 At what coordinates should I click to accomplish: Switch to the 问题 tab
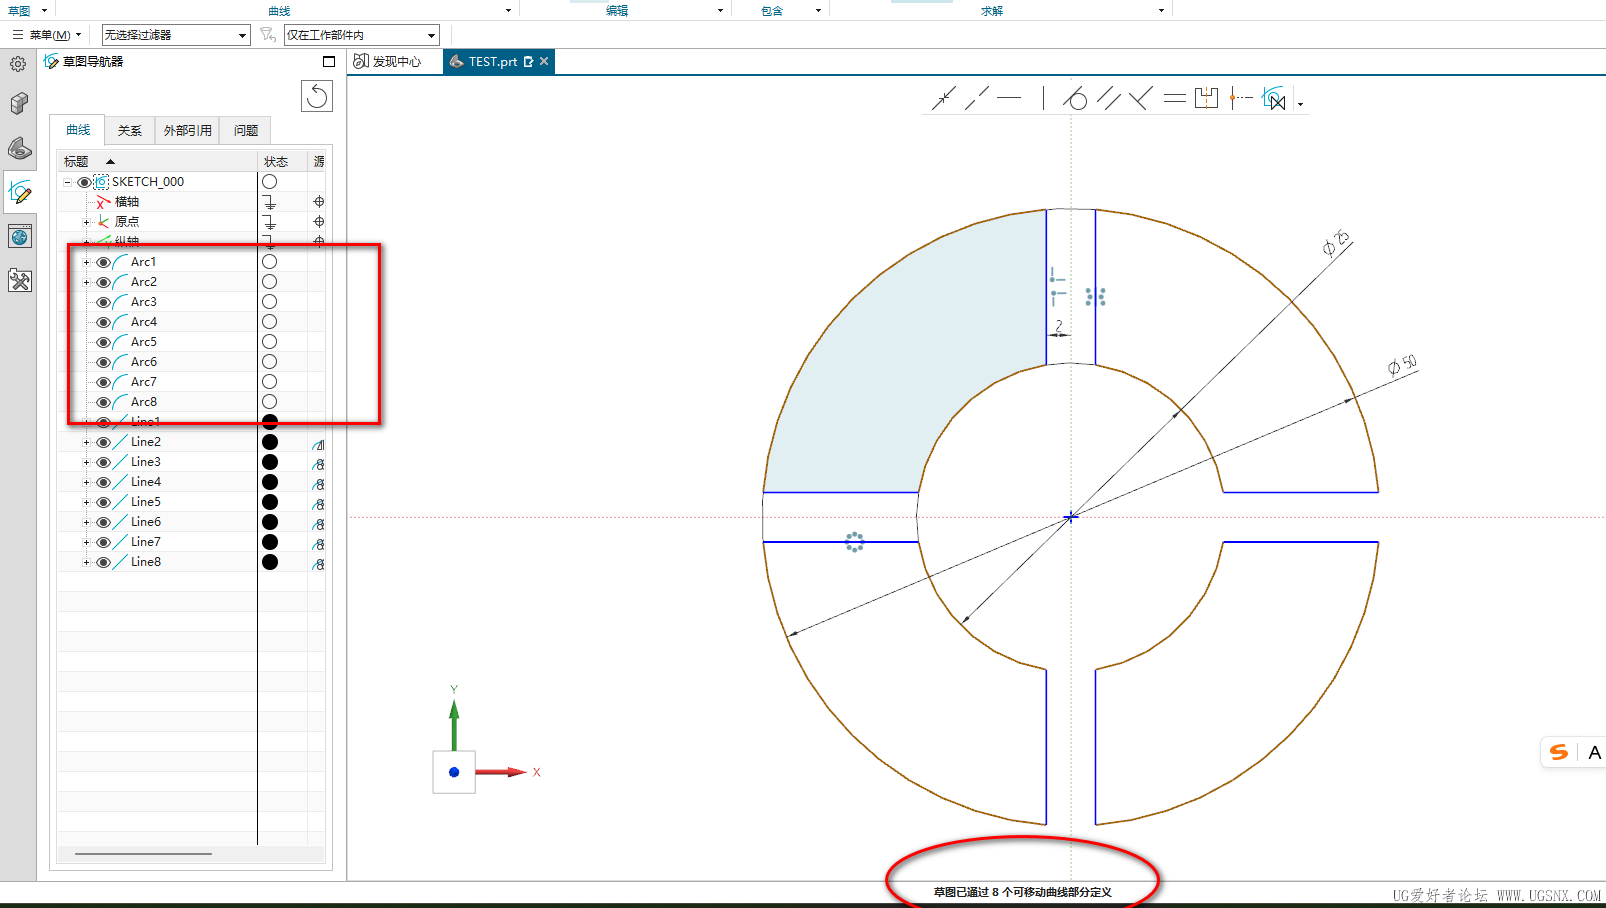point(246,131)
